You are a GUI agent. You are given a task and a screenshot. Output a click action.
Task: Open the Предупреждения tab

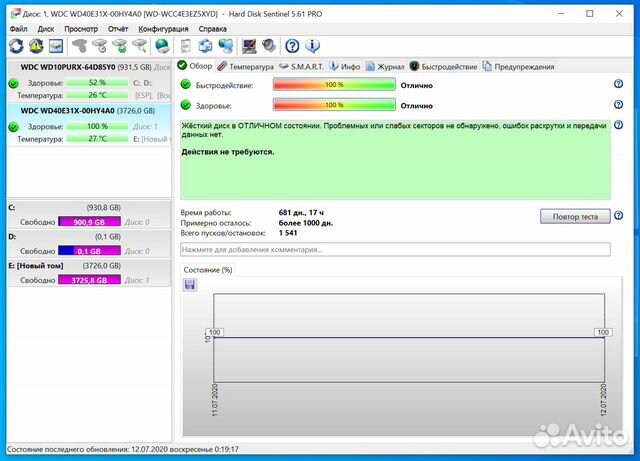(518, 67)
